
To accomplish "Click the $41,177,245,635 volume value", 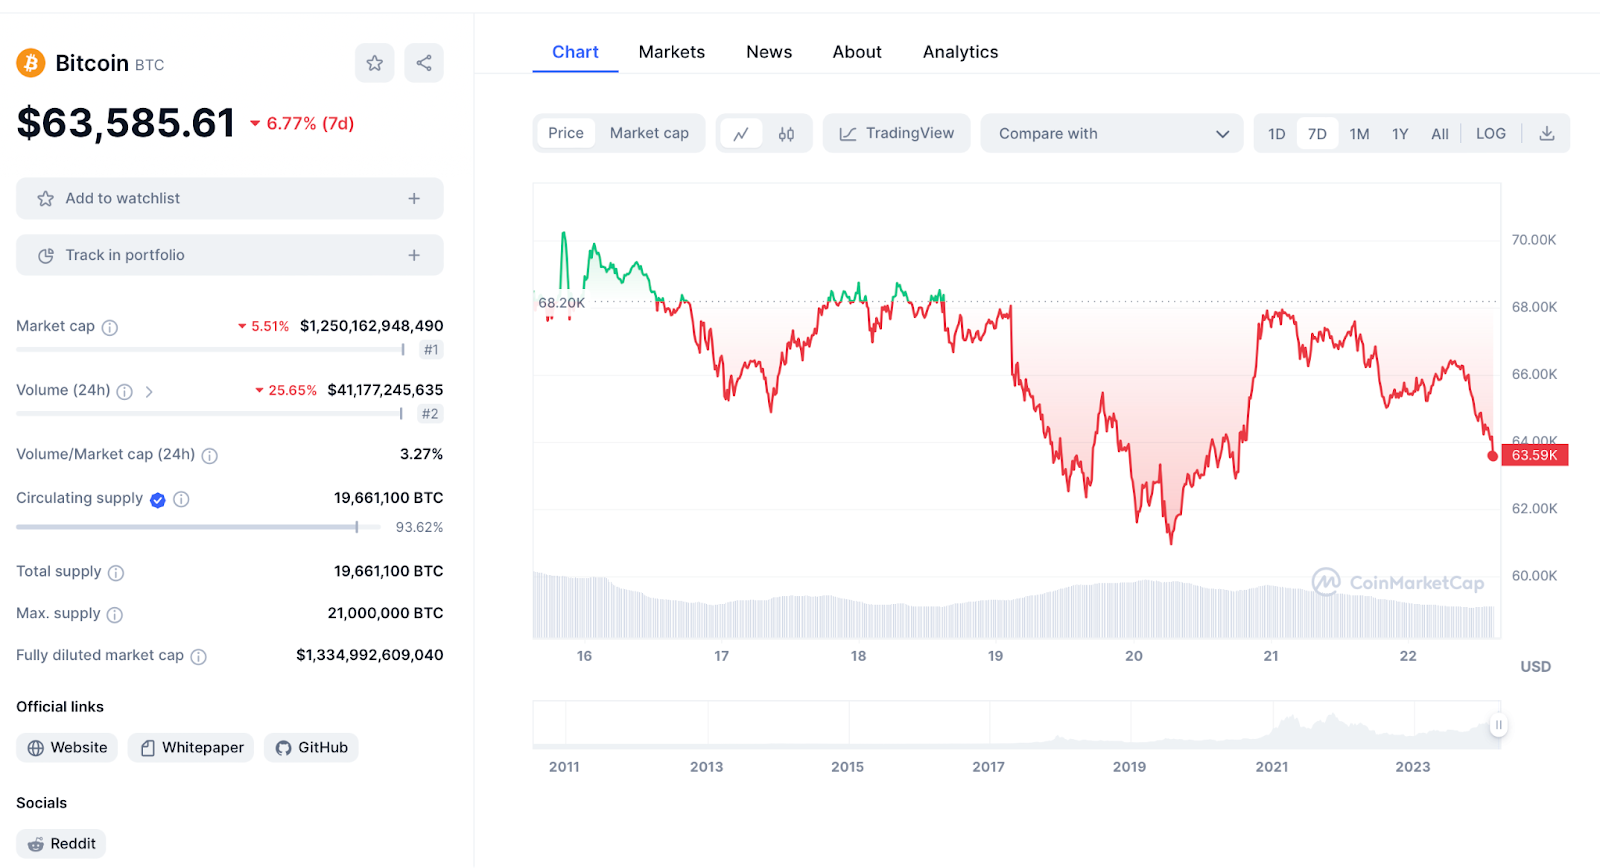I will click(385, 390).
